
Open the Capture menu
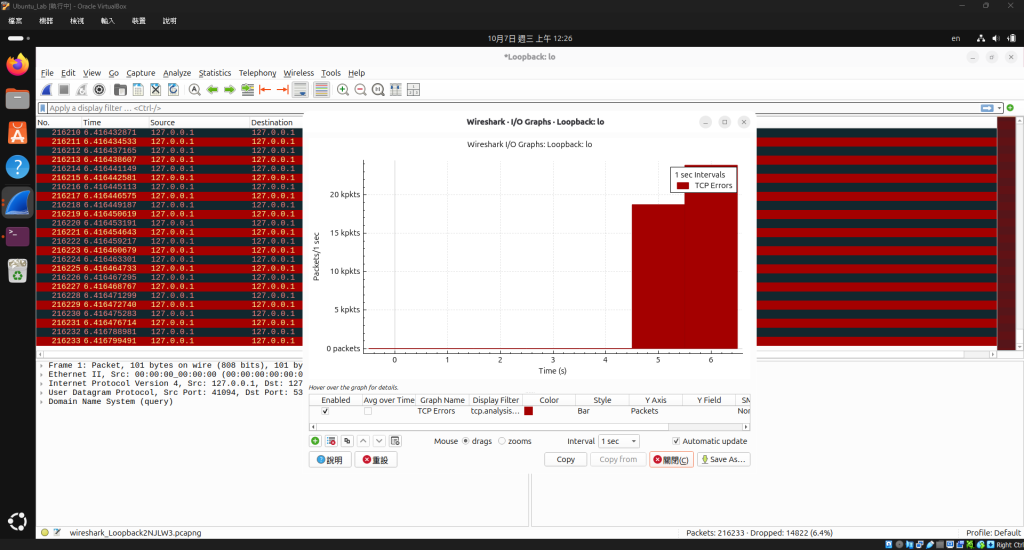pos(140,73)
